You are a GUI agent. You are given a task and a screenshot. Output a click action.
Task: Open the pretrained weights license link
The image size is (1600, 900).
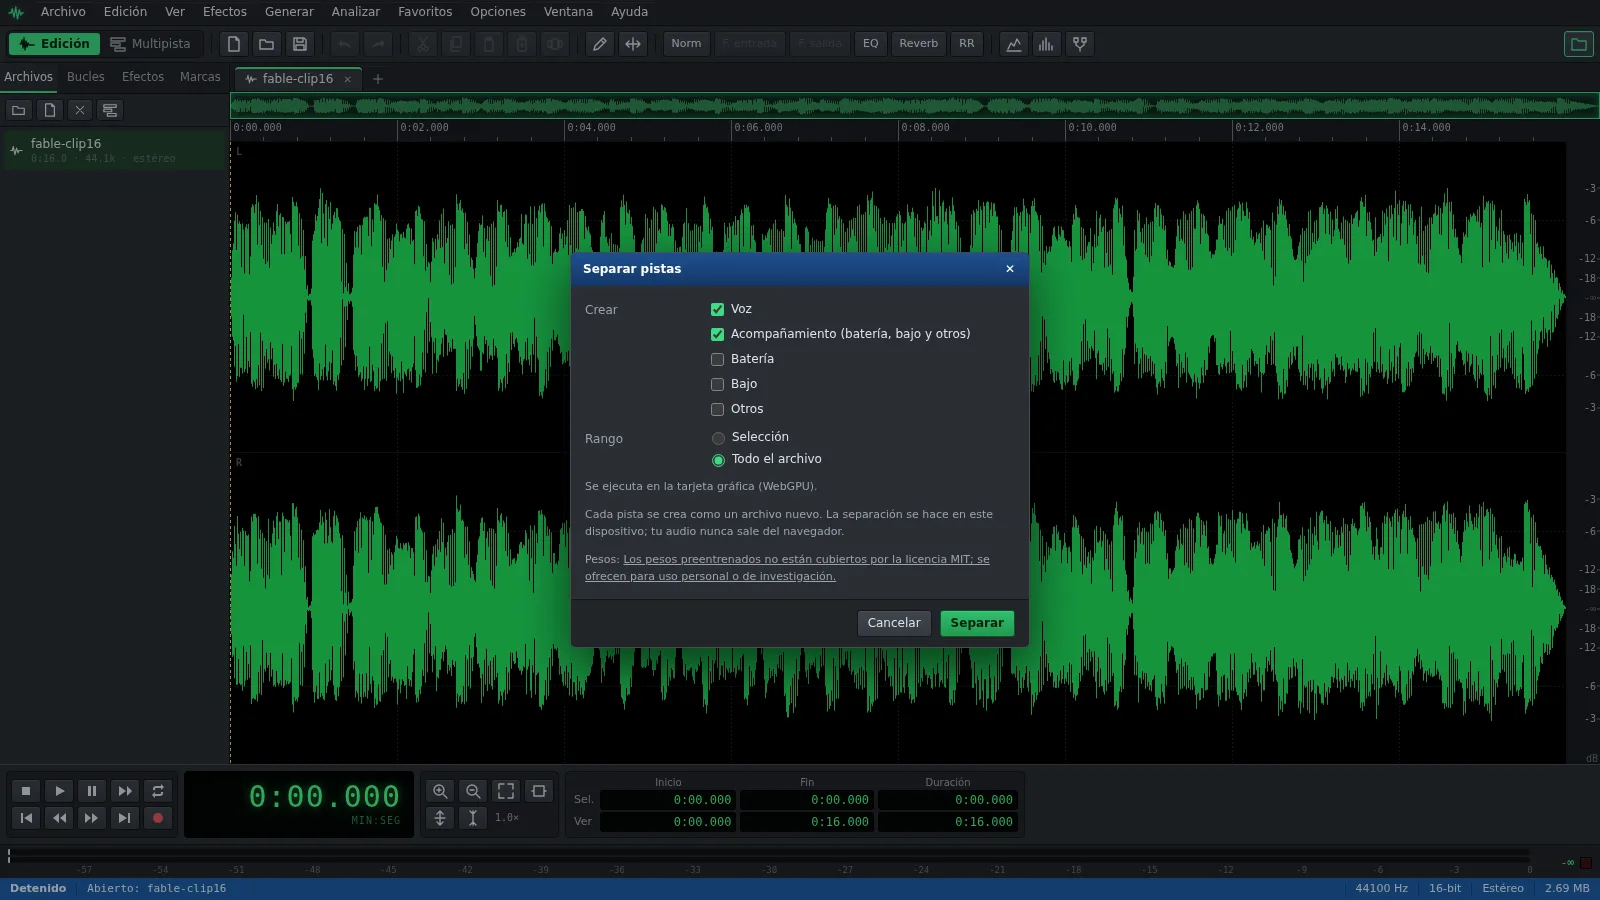(x=787, y=568)
